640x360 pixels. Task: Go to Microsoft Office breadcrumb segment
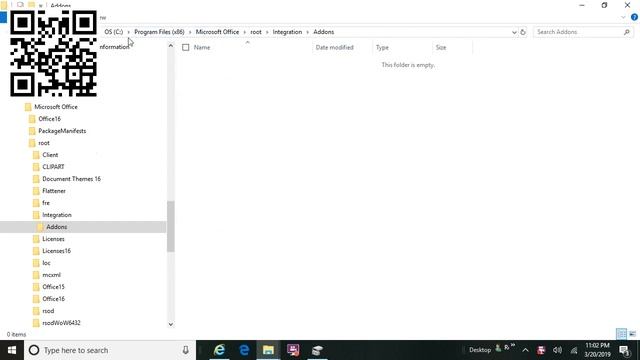[x=217, y=32]
